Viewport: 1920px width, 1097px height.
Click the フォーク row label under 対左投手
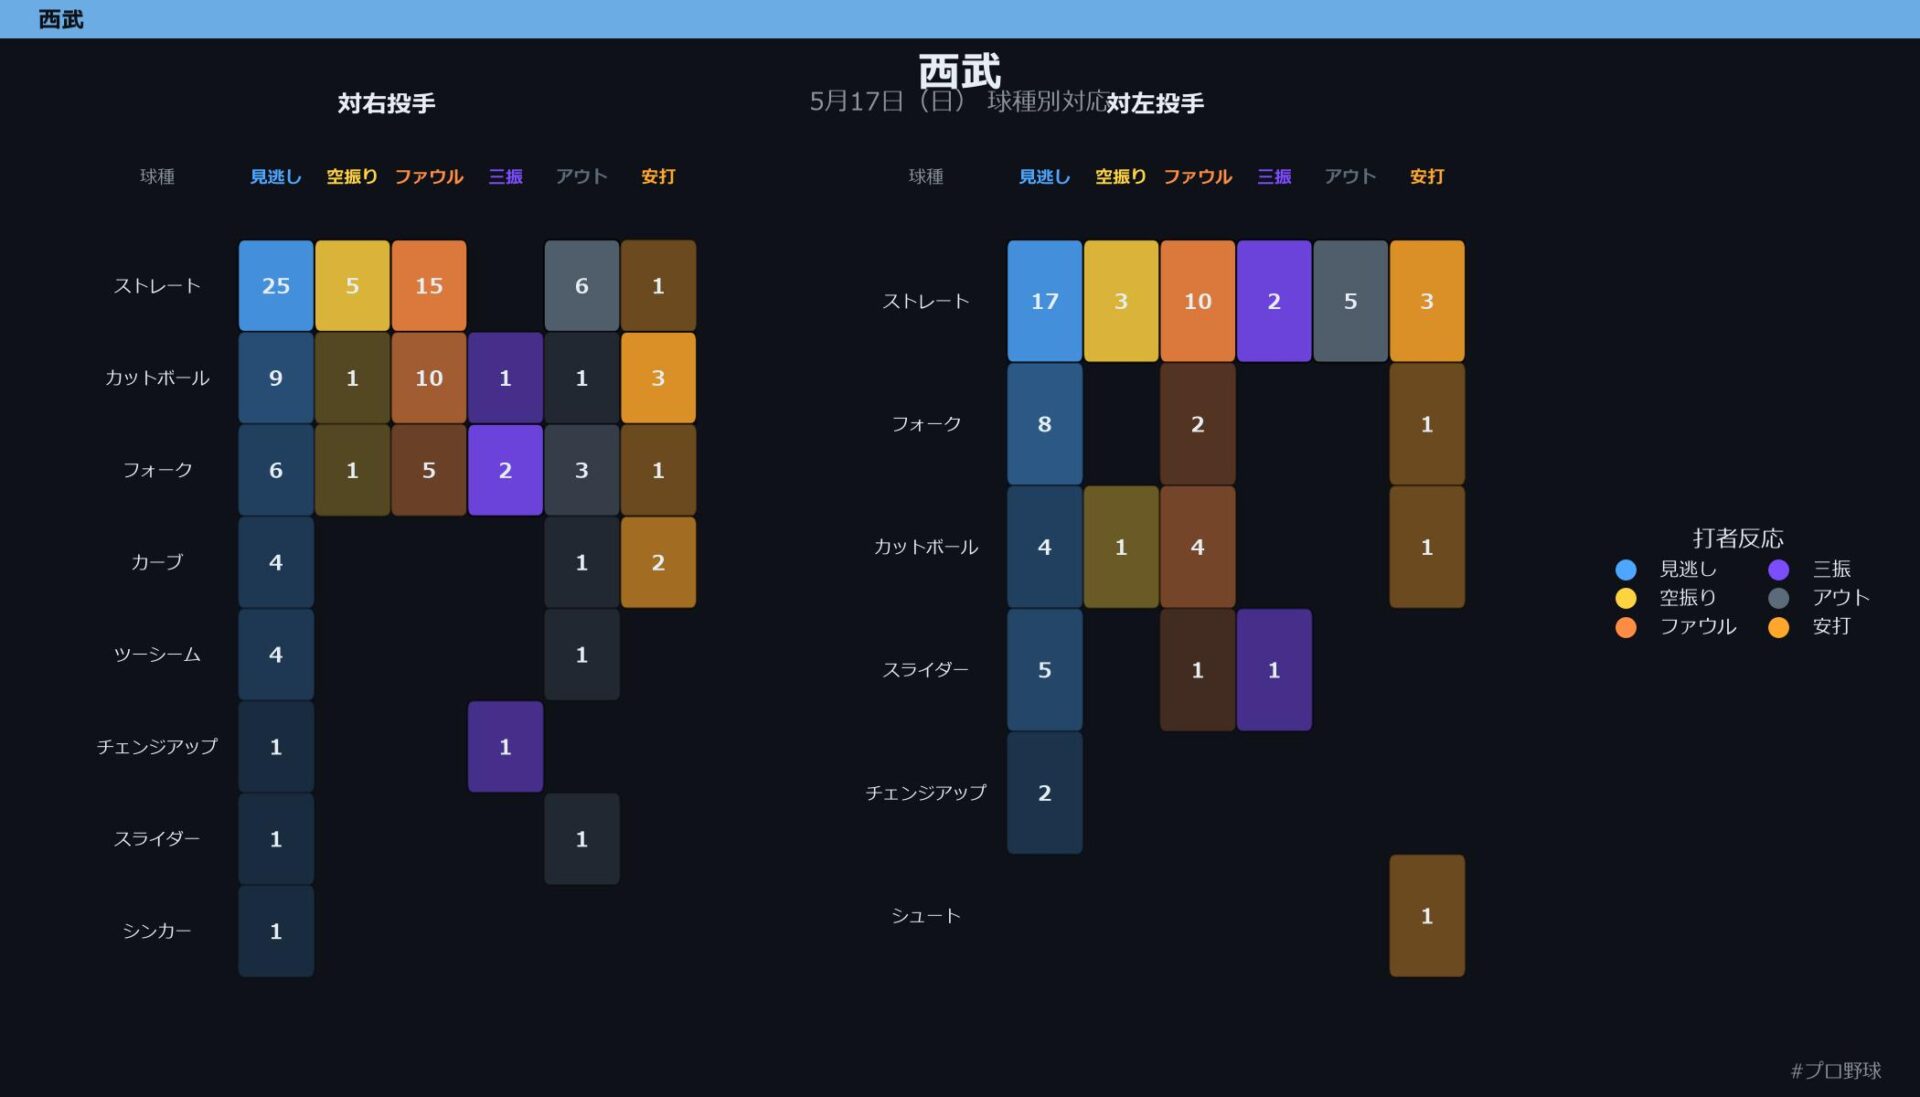[926, 424]
